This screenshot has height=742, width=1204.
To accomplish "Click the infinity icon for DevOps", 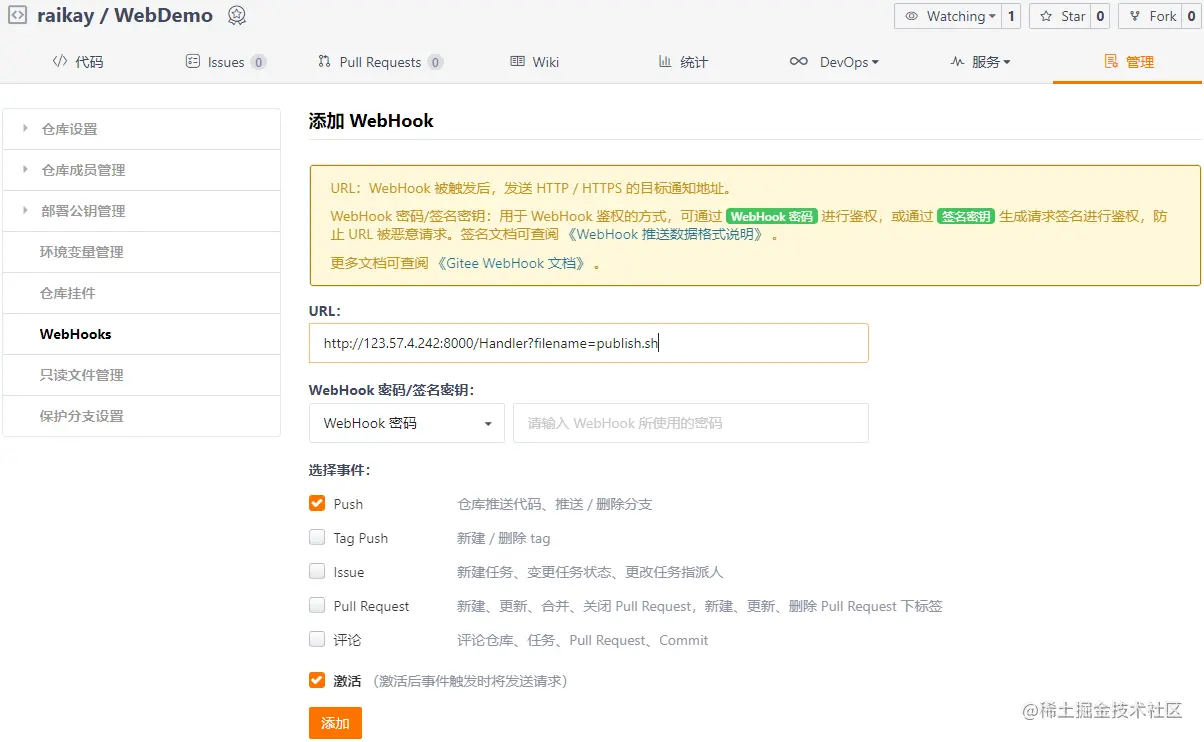I will [798, 61].
